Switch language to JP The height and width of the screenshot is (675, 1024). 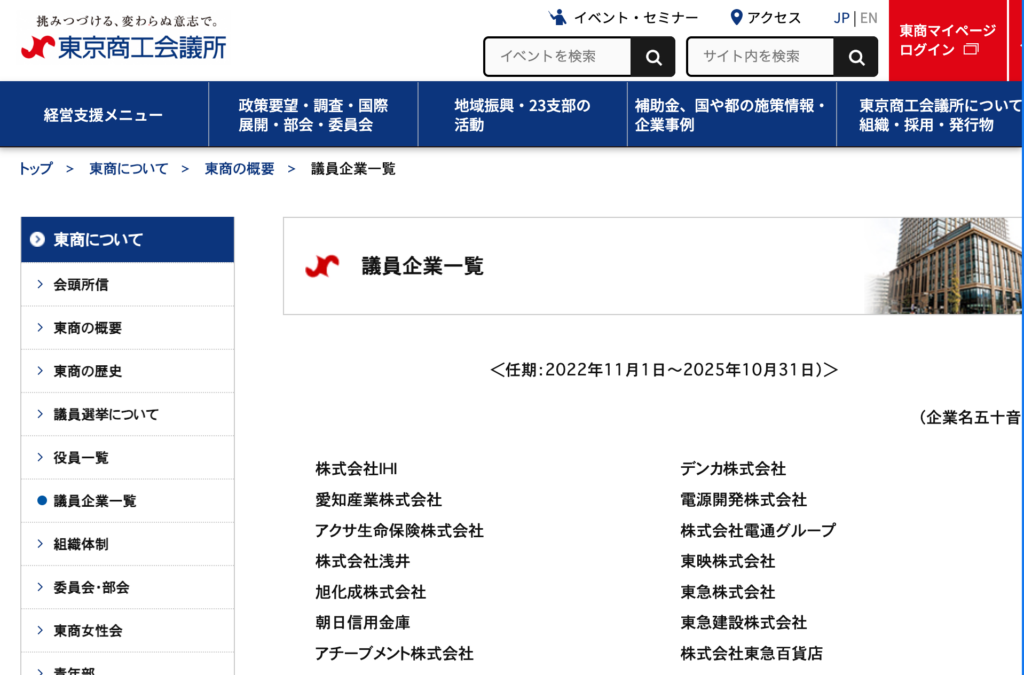point(842,18)
